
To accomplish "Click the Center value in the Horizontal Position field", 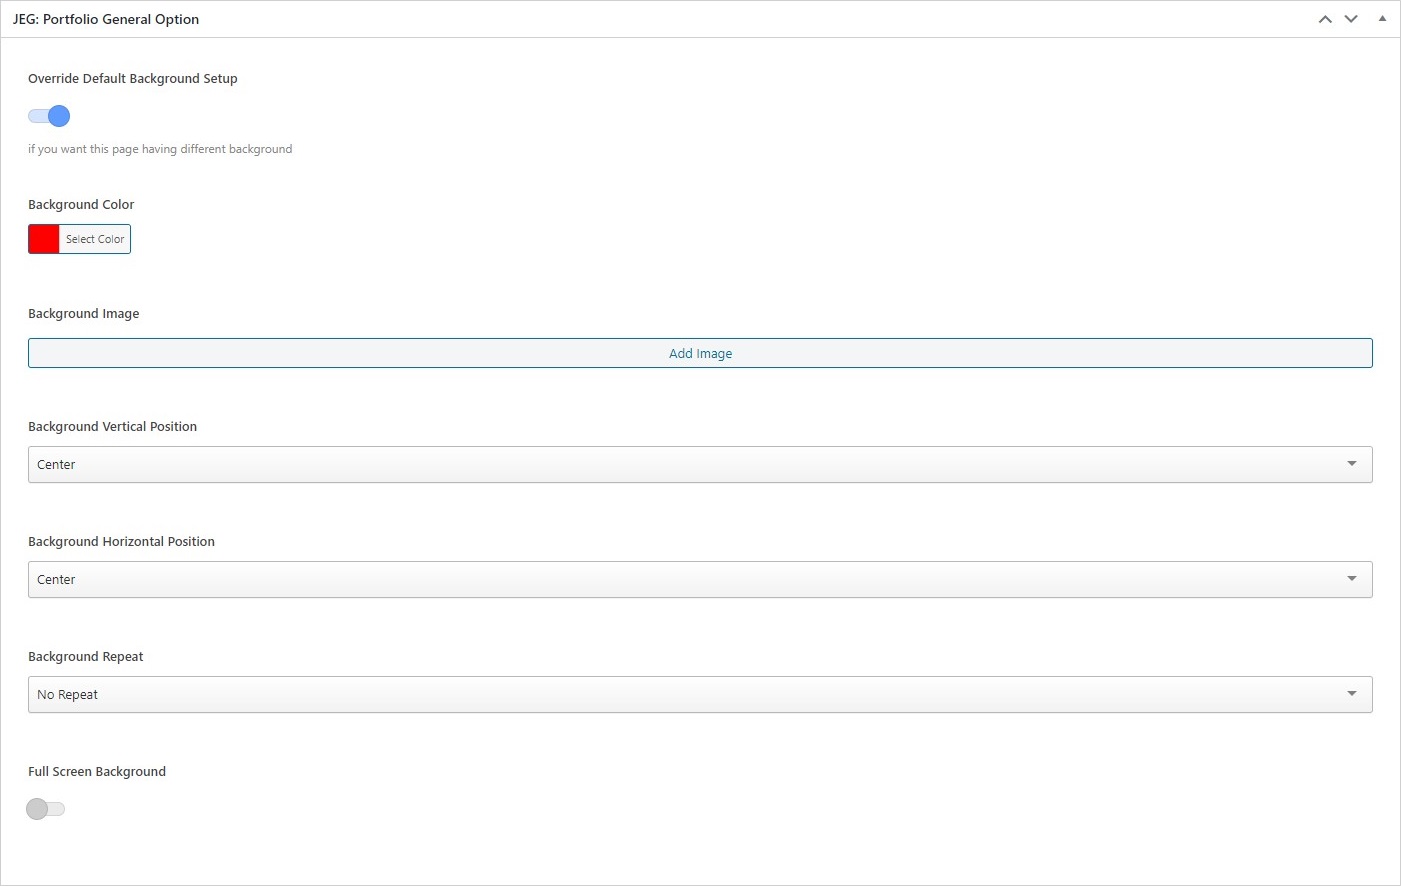I will coord(57,580).
